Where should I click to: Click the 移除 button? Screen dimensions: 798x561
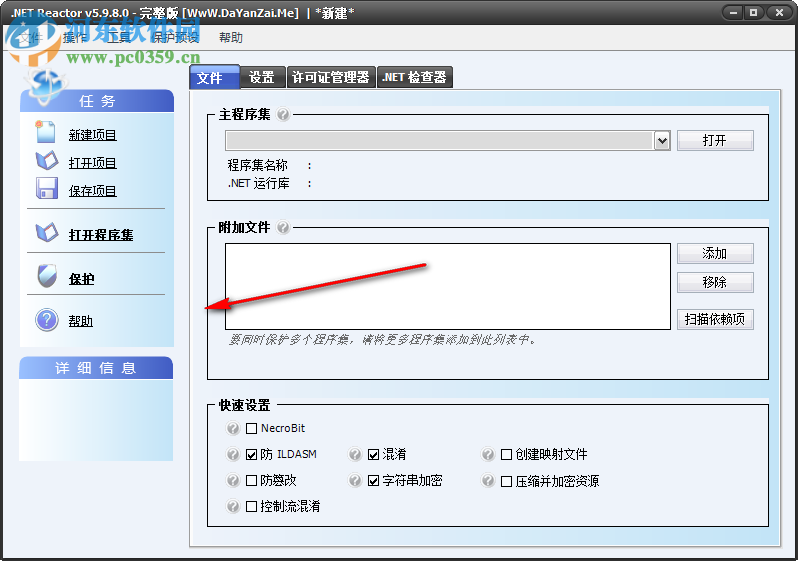pos(715,282)
